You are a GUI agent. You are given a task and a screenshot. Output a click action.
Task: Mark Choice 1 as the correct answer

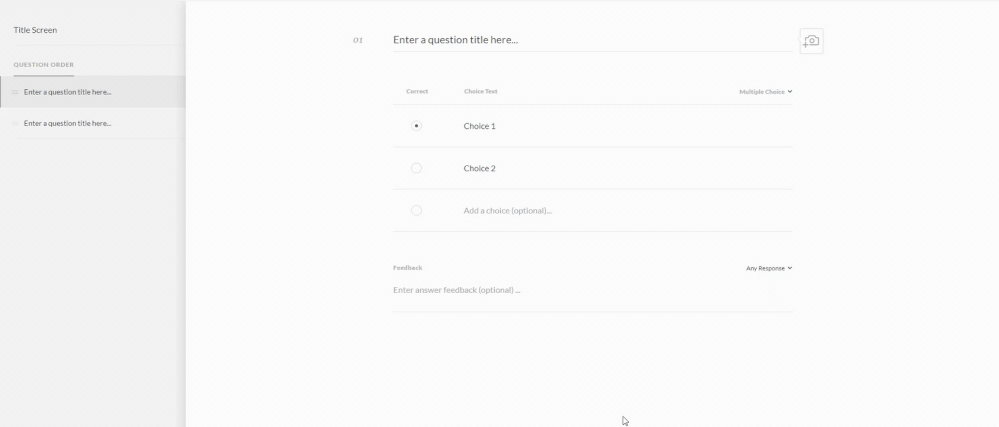coord(416,126)
